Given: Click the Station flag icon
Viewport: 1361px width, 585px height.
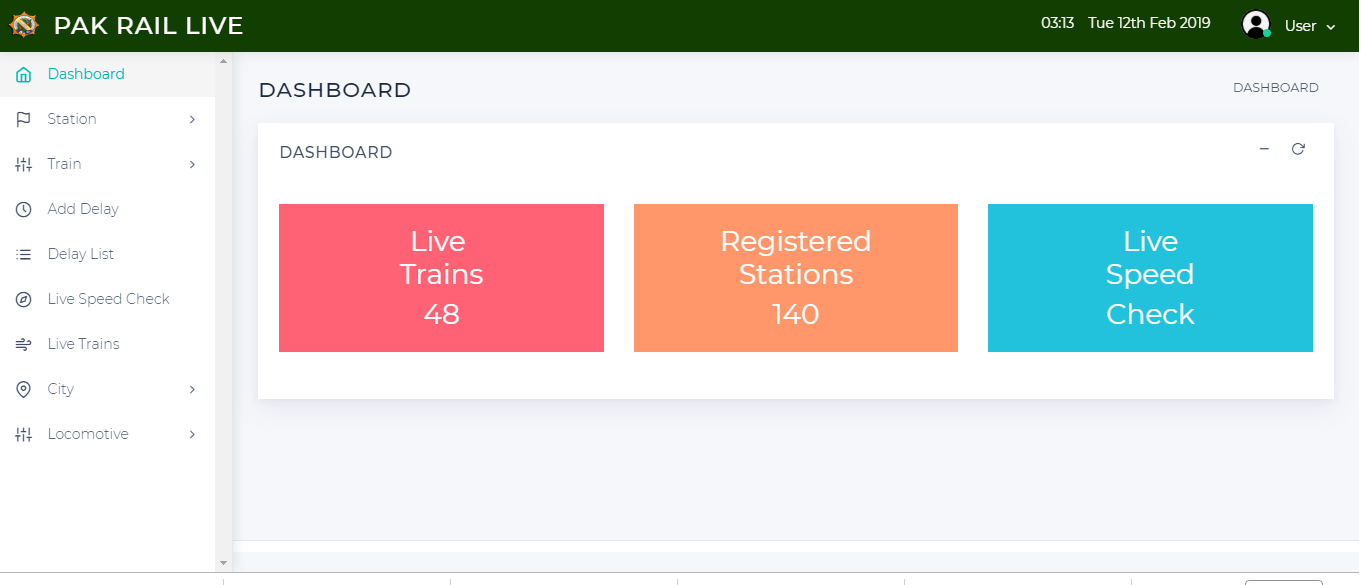Looking at the screenshot, I should pyautogui.click(x=24, y=120).
